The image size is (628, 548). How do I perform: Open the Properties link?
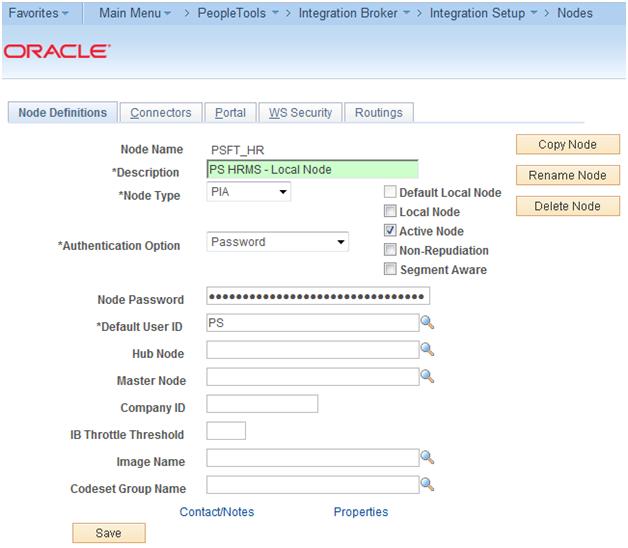pos(361,512)
